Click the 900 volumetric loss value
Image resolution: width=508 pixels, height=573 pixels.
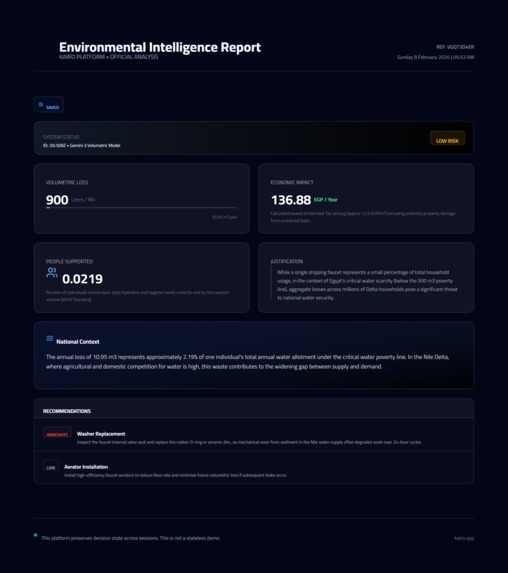pos(57,200)
